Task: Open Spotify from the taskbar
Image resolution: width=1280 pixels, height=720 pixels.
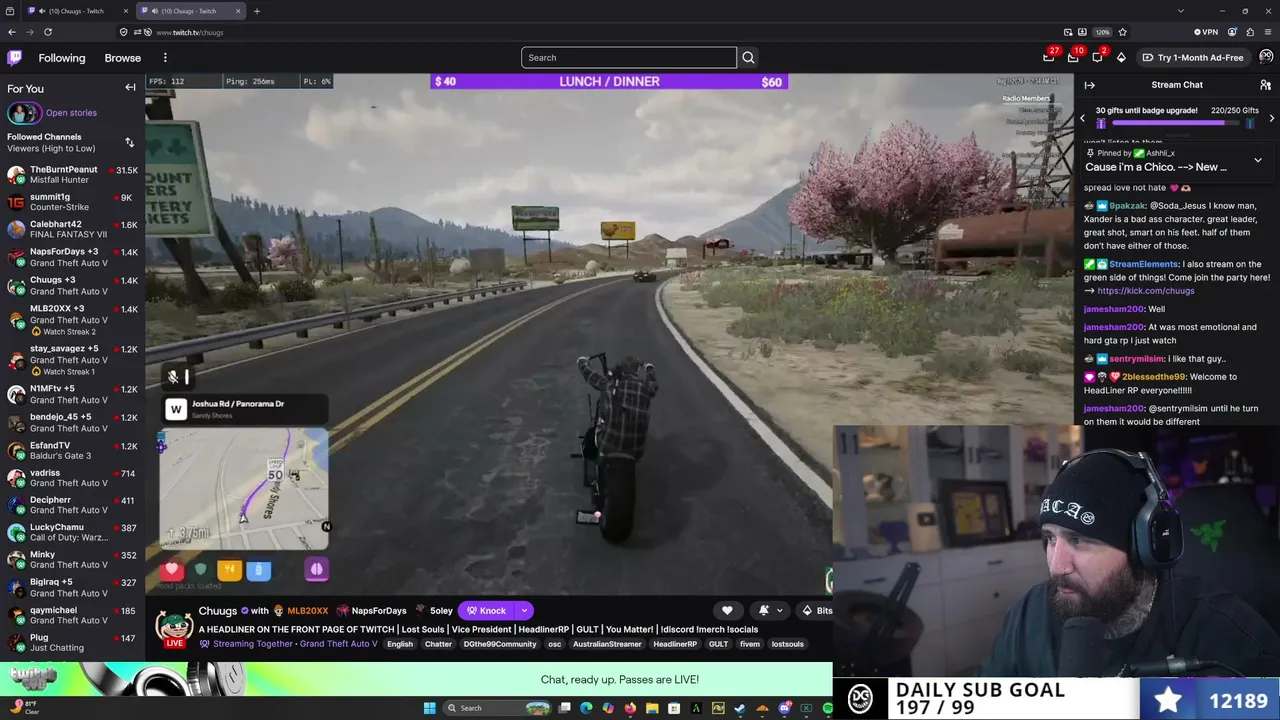Action: point(828,708)
